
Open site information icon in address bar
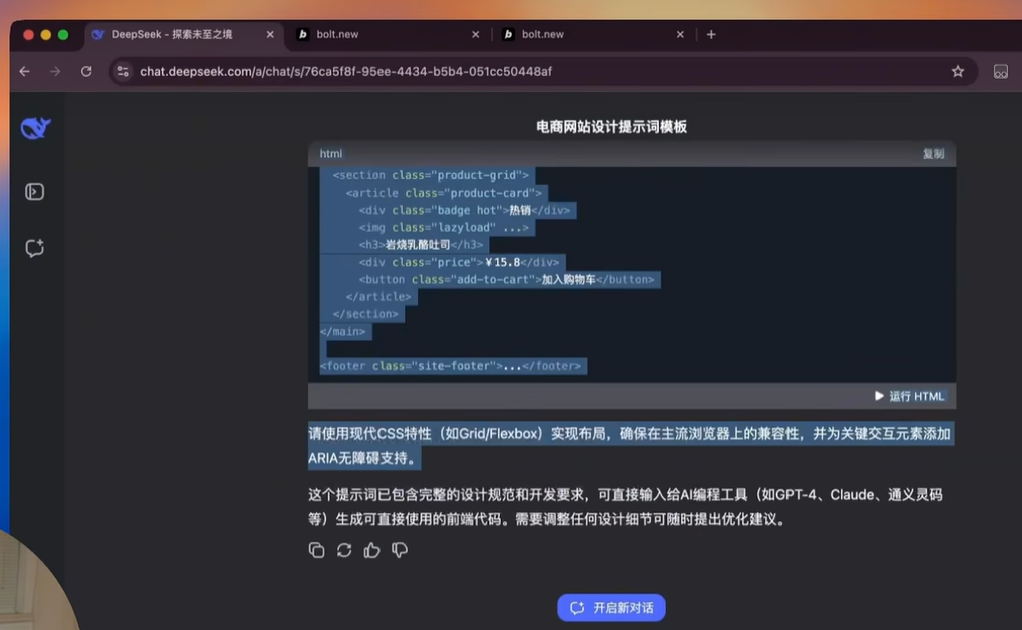pos(123,71)
